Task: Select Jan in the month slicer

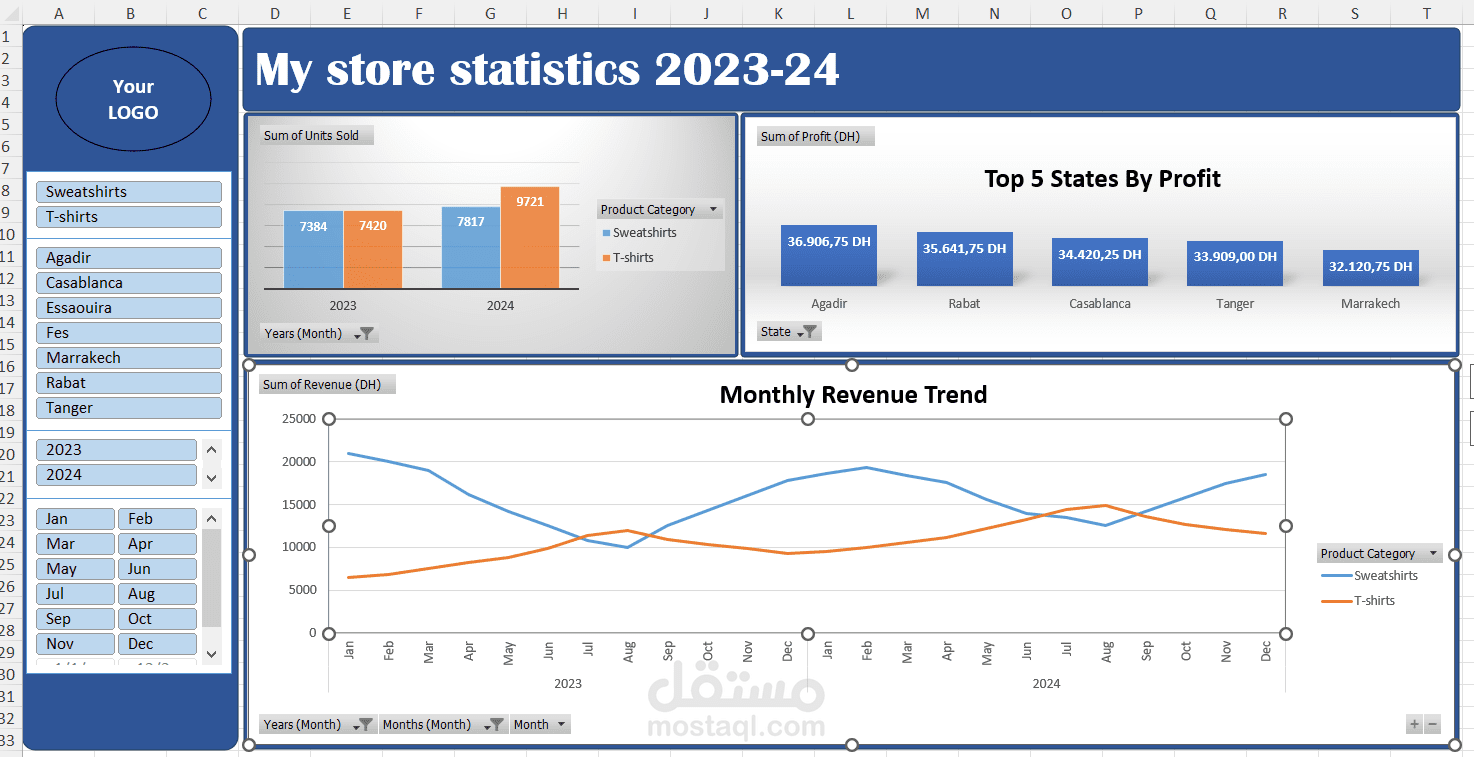Action: (x=75, y=518)
